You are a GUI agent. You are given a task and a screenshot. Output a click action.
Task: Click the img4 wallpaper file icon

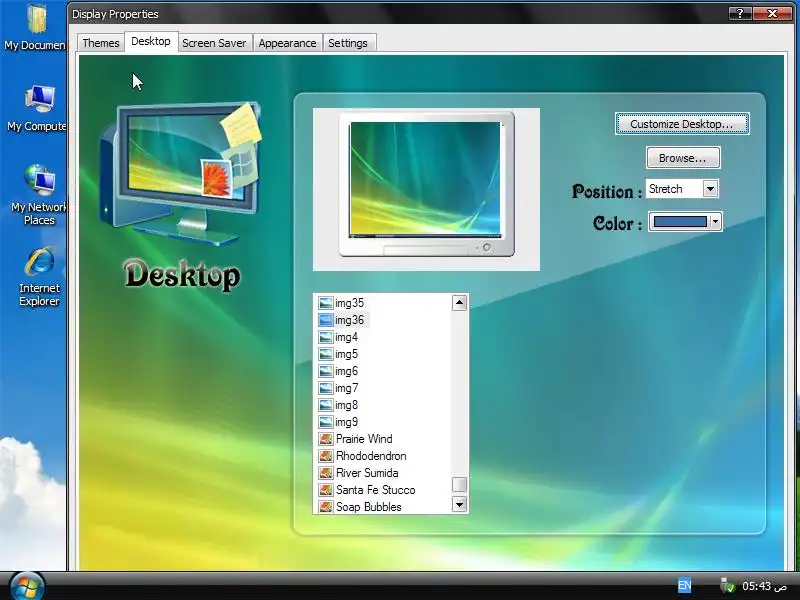point(326,337)
